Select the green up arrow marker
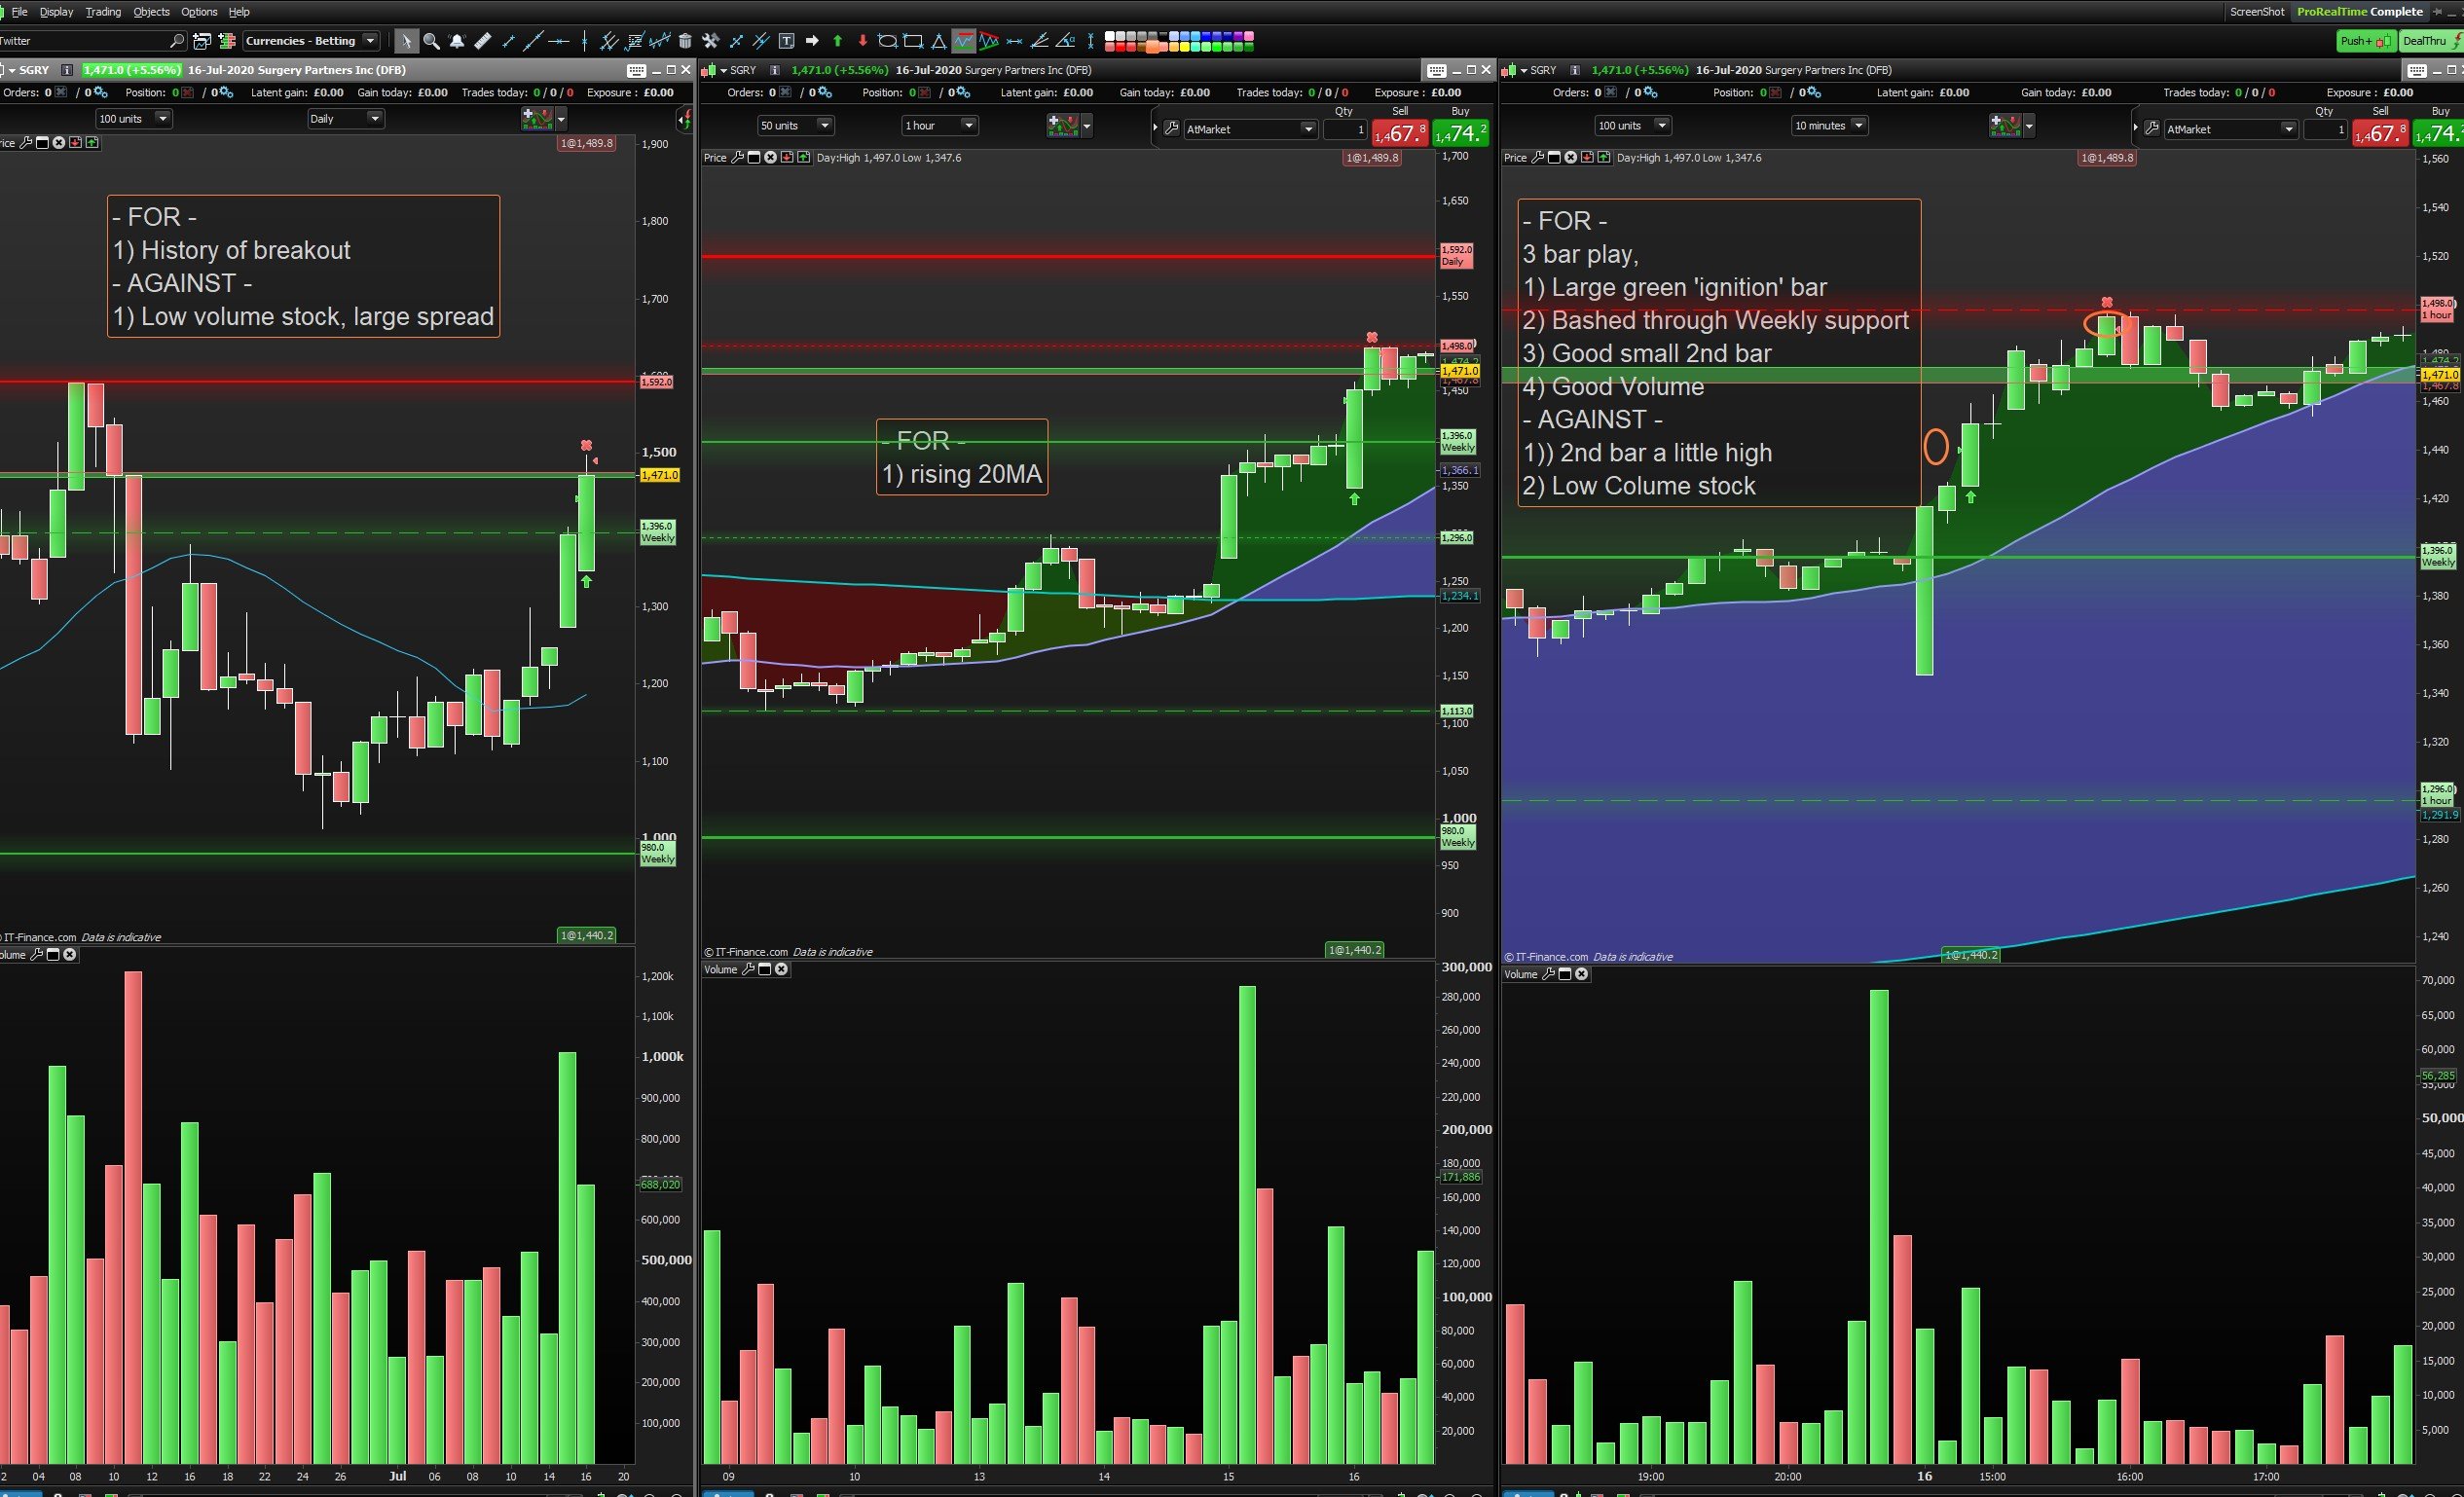 (837, 41)
